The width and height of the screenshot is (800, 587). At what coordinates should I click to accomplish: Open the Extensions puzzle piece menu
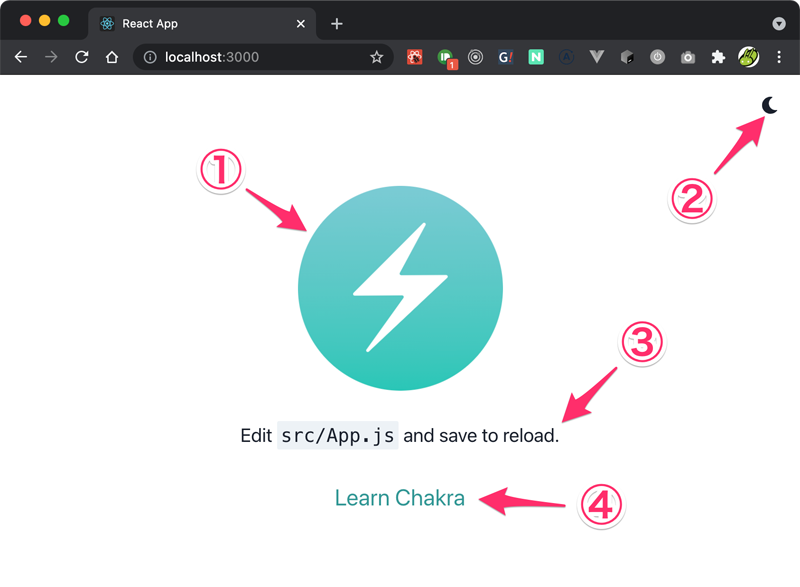[718, 57]
